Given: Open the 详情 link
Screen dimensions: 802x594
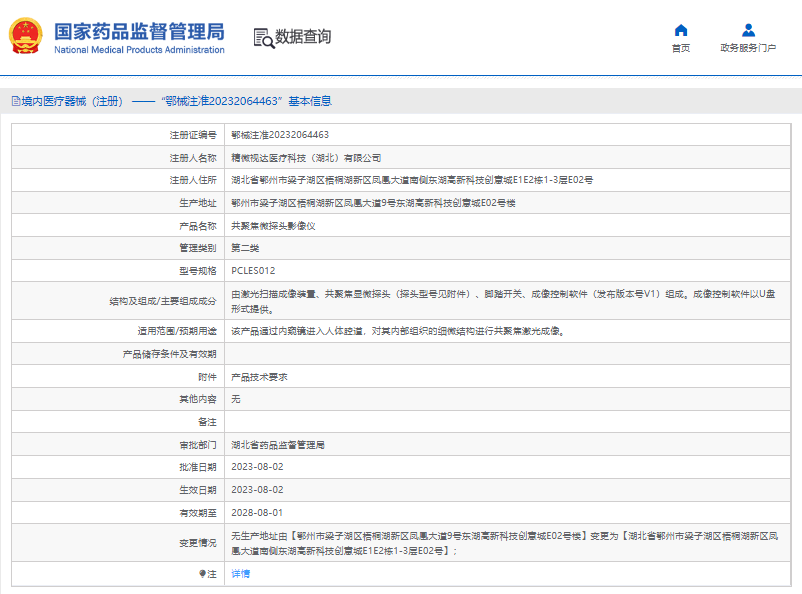Looking at the screenshot, I should coord(240,574).
